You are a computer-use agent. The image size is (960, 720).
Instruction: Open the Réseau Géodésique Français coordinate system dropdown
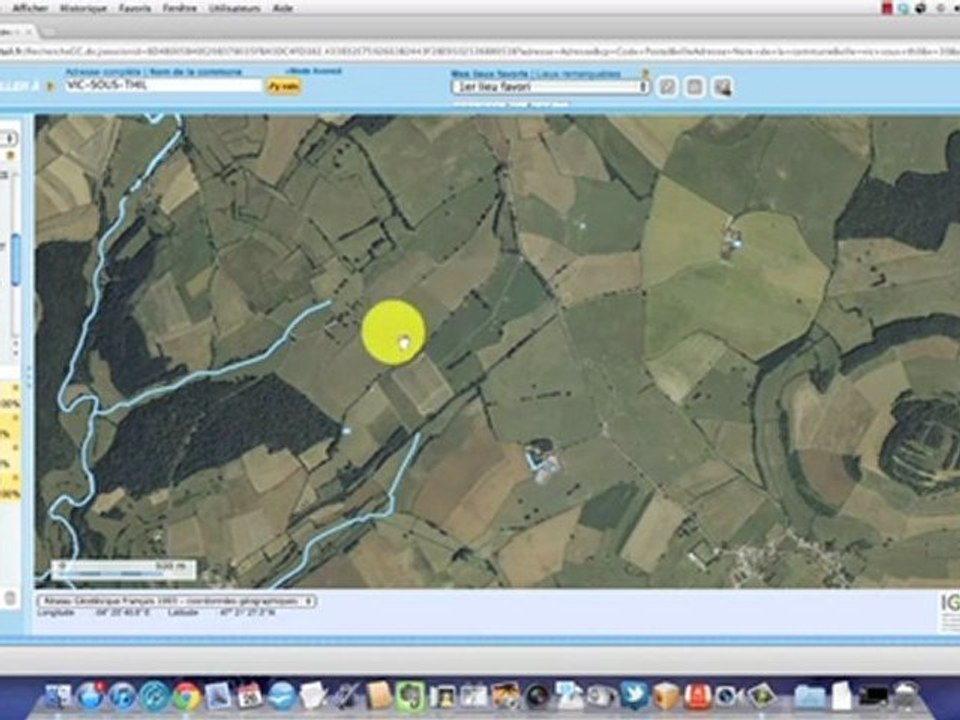tap(177, 601)
